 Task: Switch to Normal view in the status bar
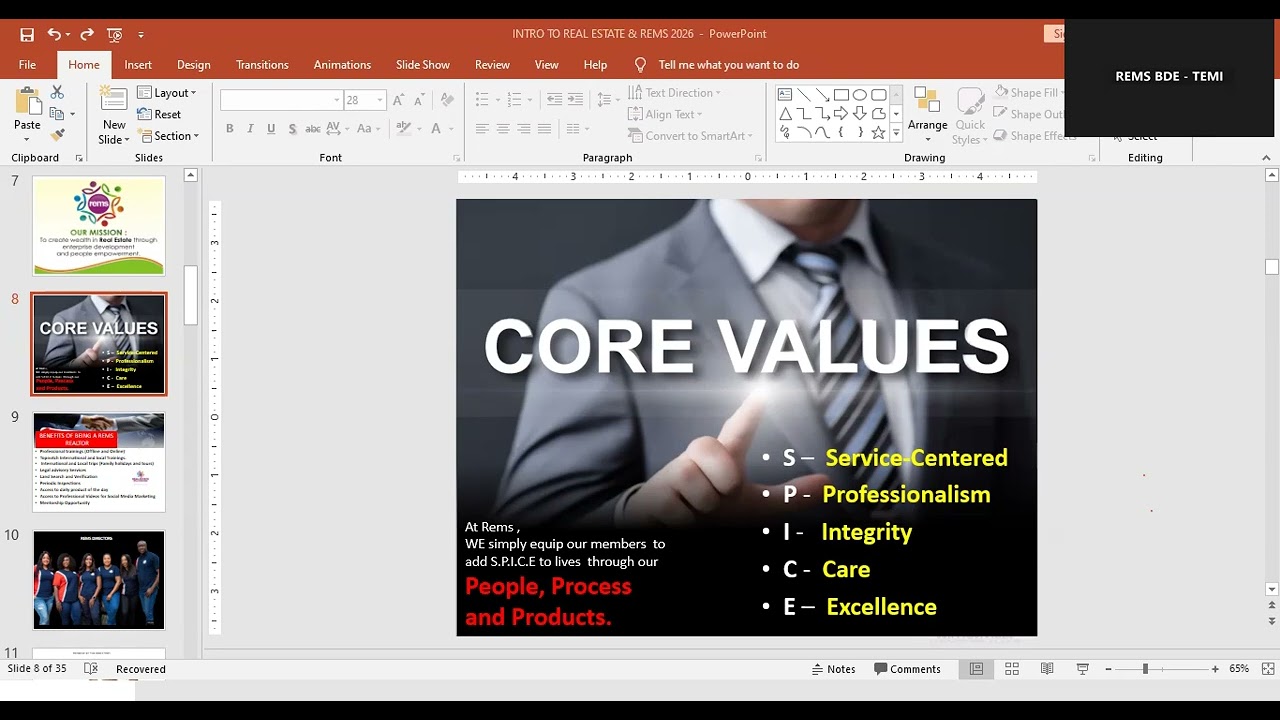coord(976,669)
